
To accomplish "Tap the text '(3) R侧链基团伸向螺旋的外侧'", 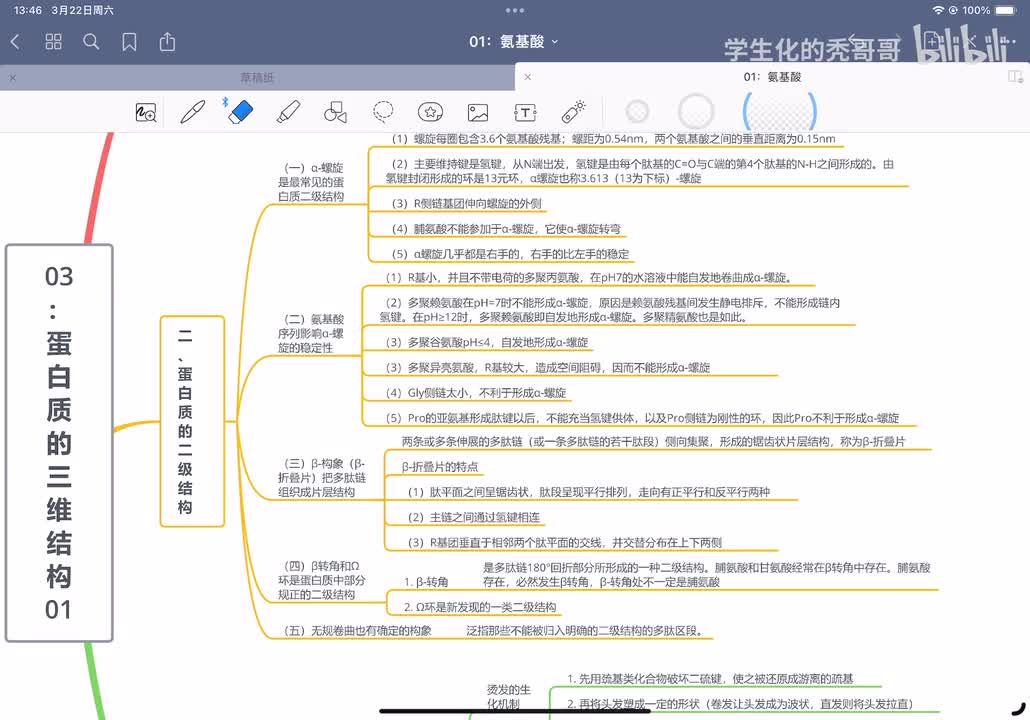I will [466, 204].
